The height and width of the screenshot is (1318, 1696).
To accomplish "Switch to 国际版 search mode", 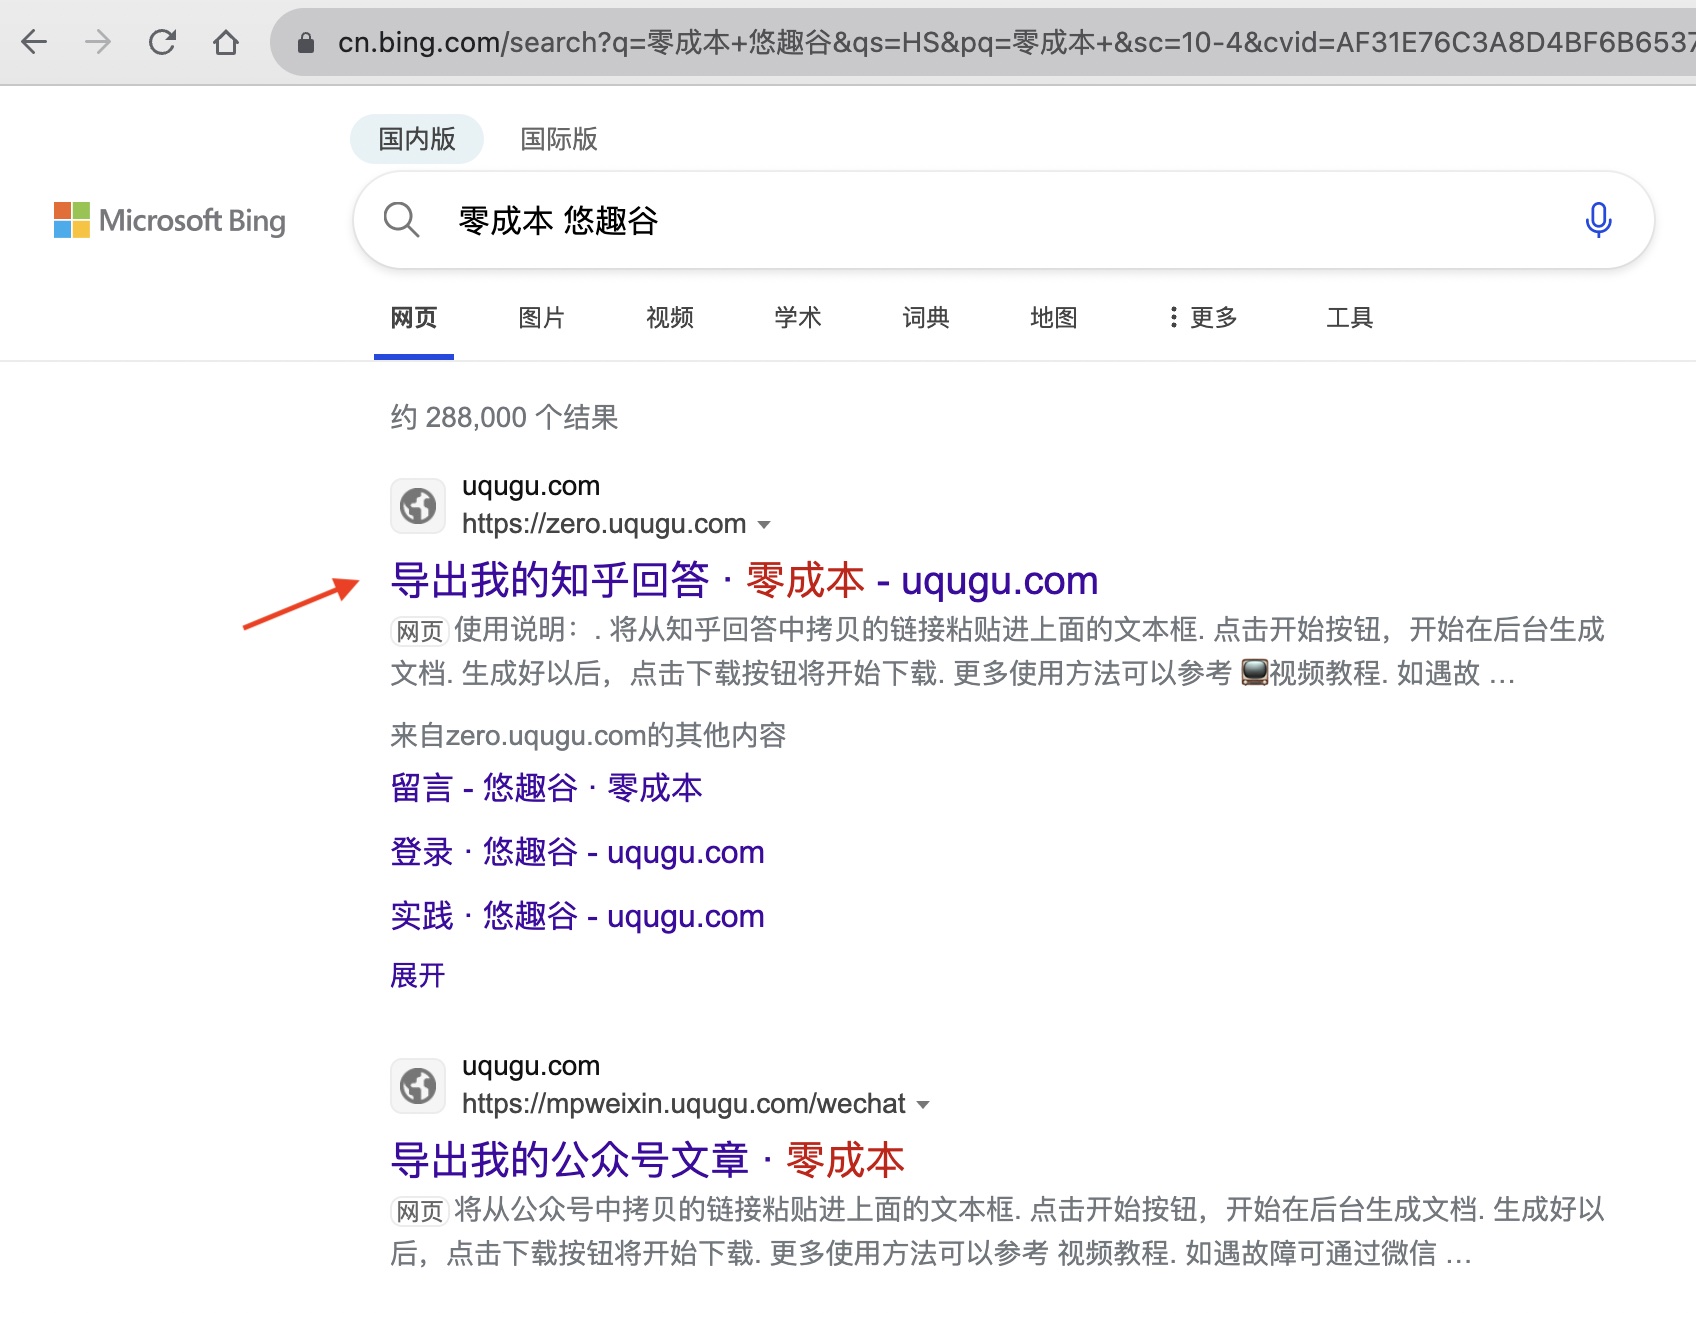I will 559,139.
